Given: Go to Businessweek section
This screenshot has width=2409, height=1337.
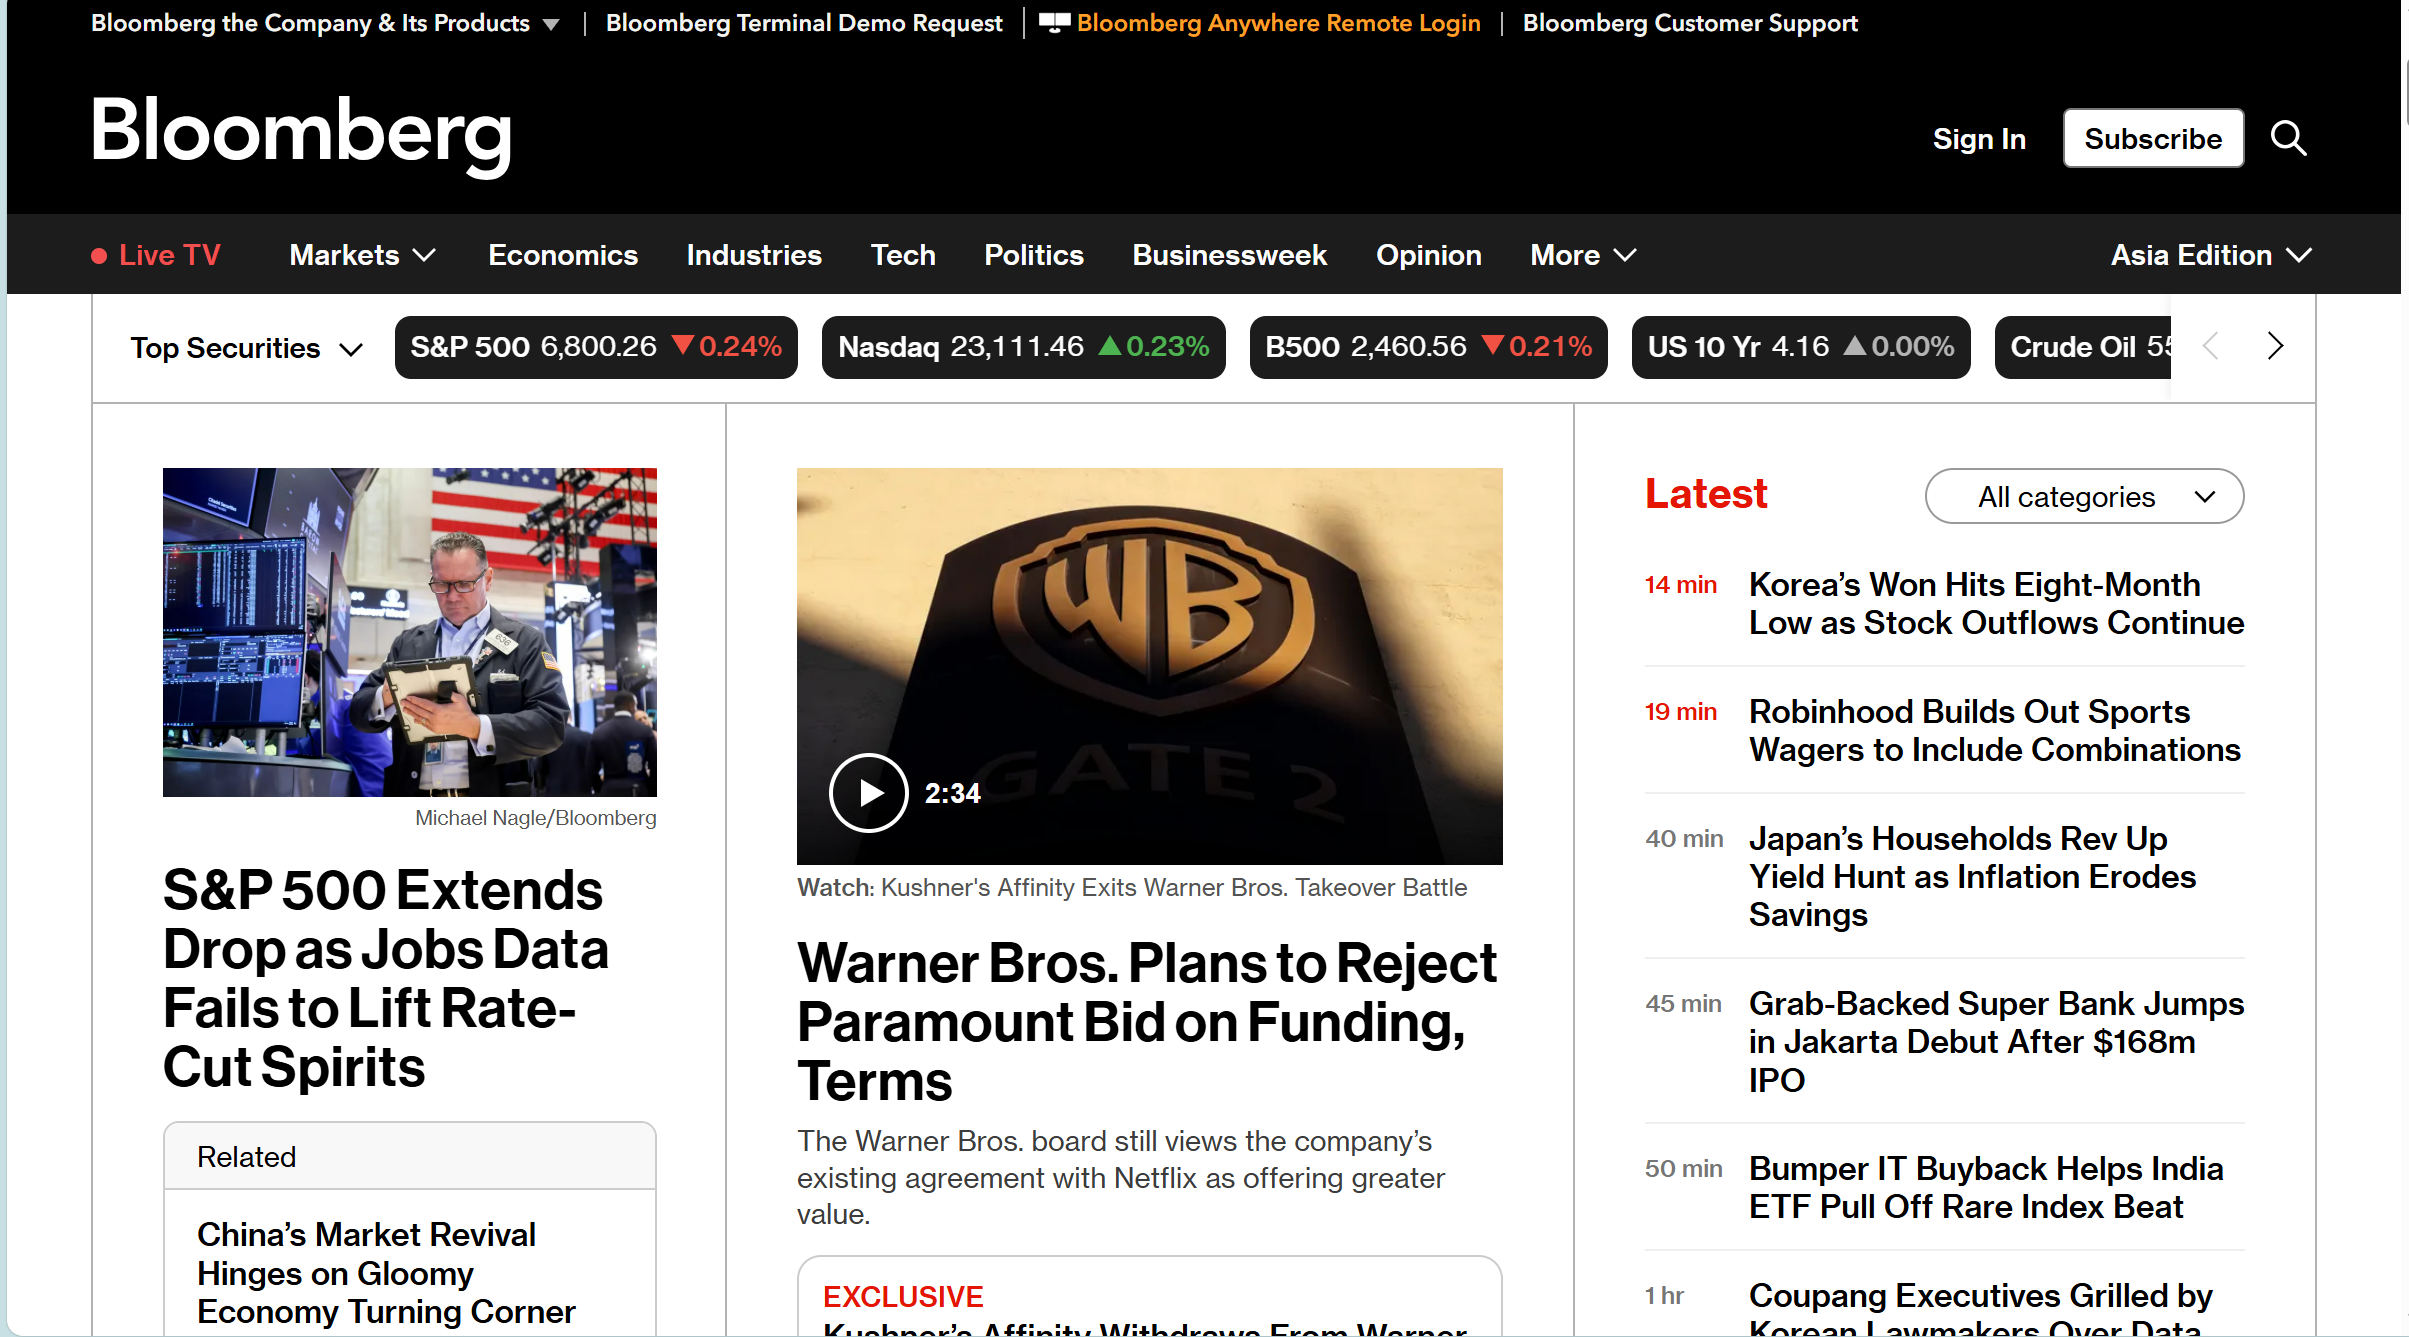Looking at the screenshot, I should pyautogui.click(x=1229, y=255).
